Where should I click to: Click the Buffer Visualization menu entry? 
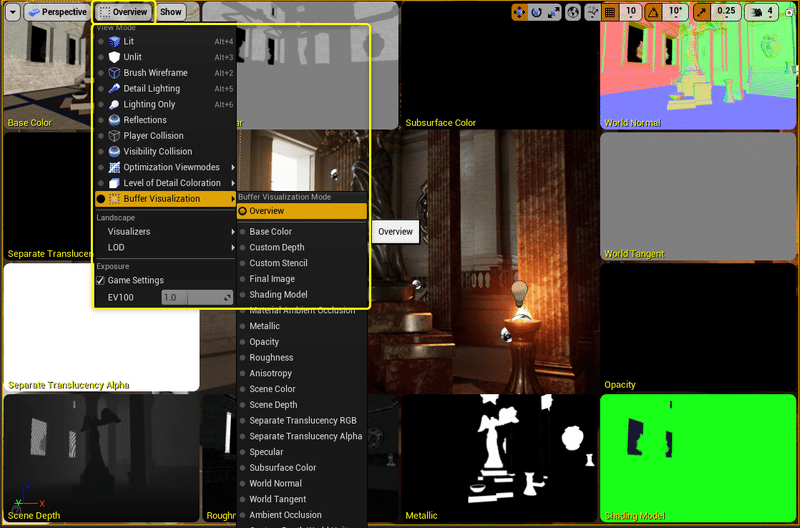pyautogui.click(x=165, y=199)
